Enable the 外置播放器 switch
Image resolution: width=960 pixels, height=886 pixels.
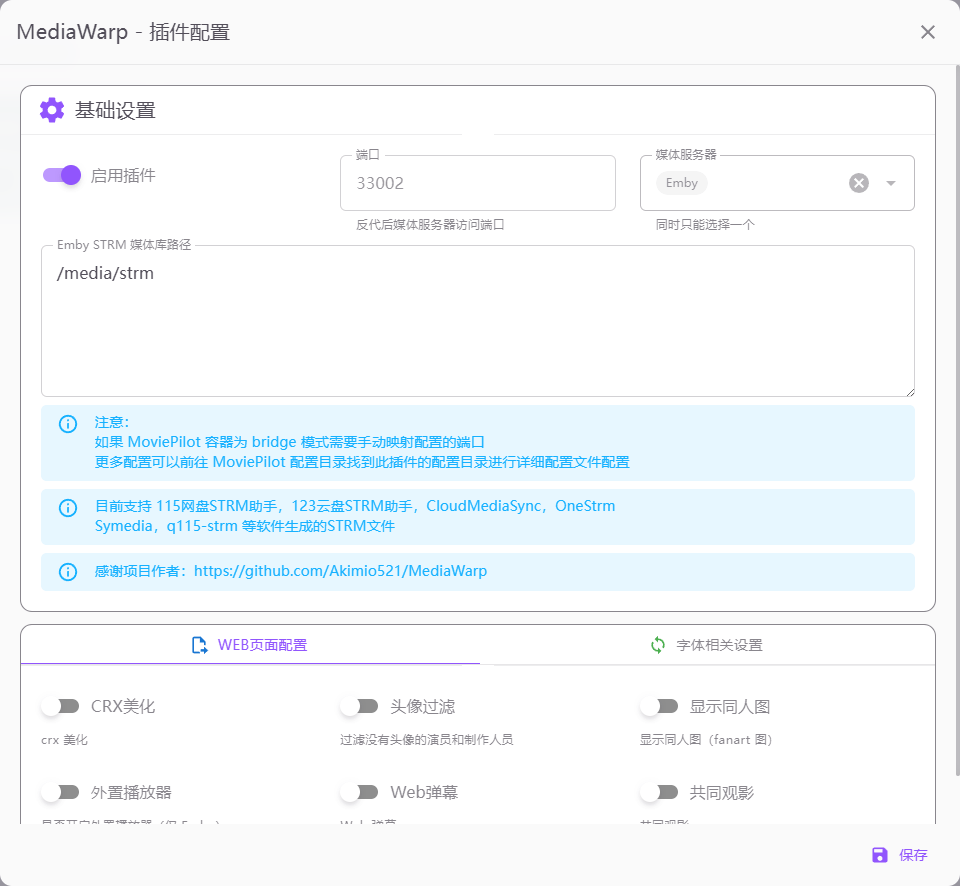[60, 792]
